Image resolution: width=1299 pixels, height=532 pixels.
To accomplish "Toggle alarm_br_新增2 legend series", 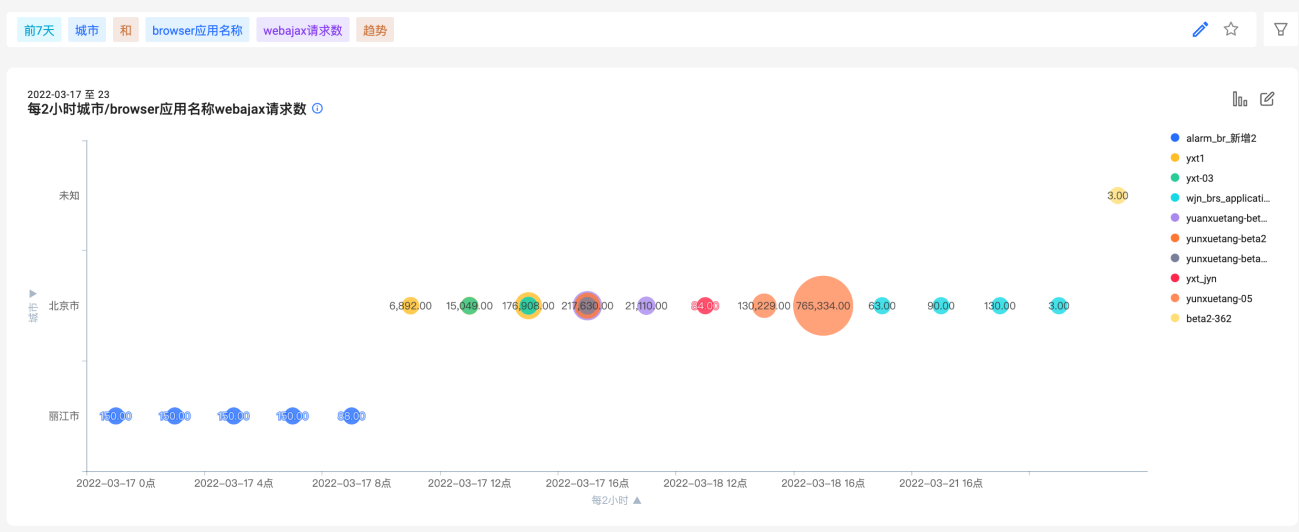I will pos(1220,138).
